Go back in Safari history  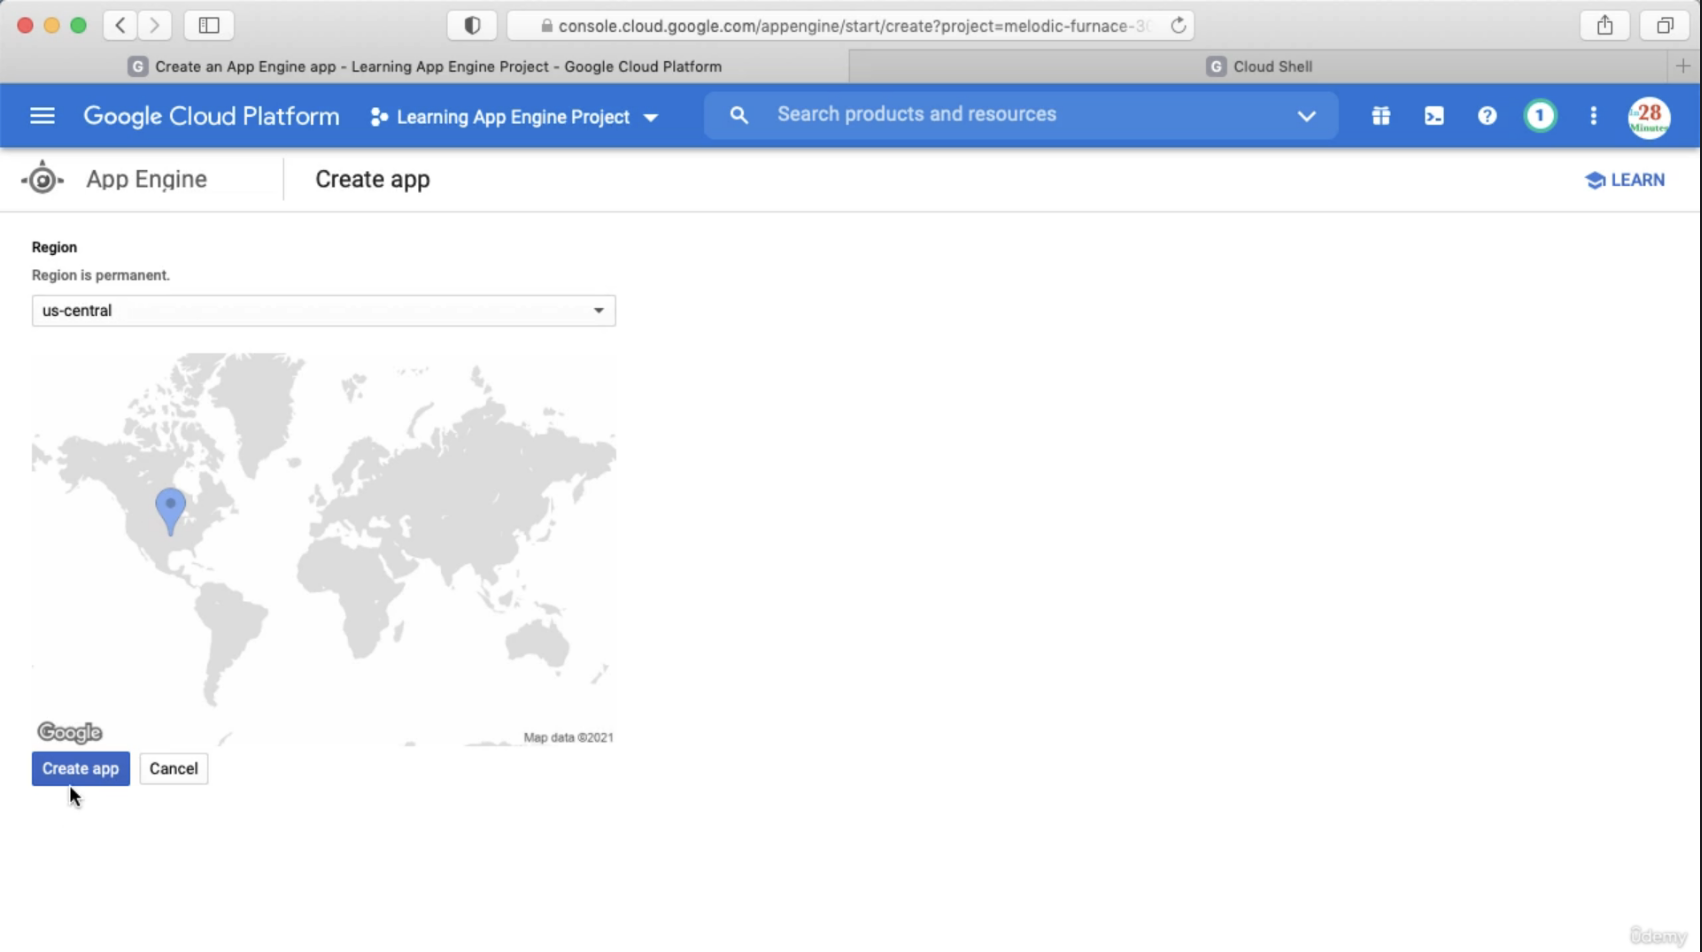tap(120, 25)
